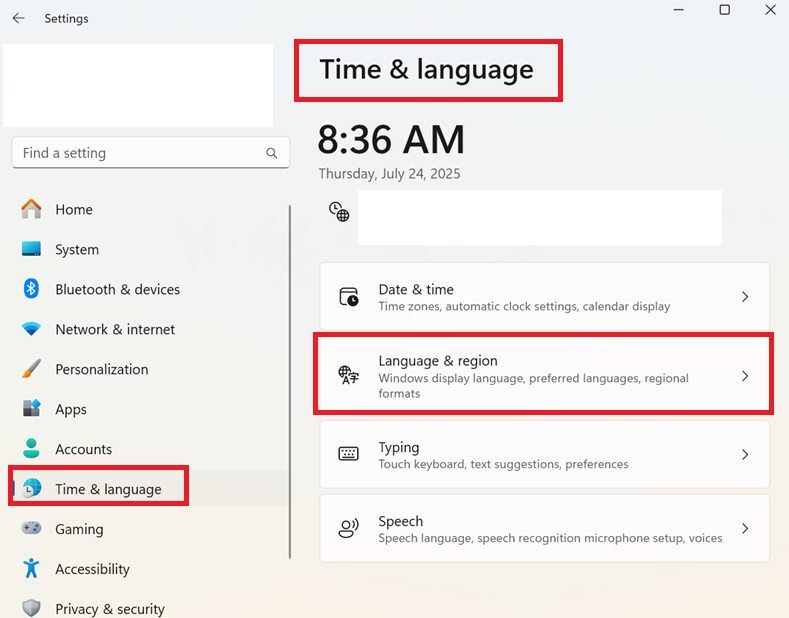Click the Bluetooth icon in sidebar
This screenshot has height=618, width=789.
pyautogui.click(x=31, y=289)
